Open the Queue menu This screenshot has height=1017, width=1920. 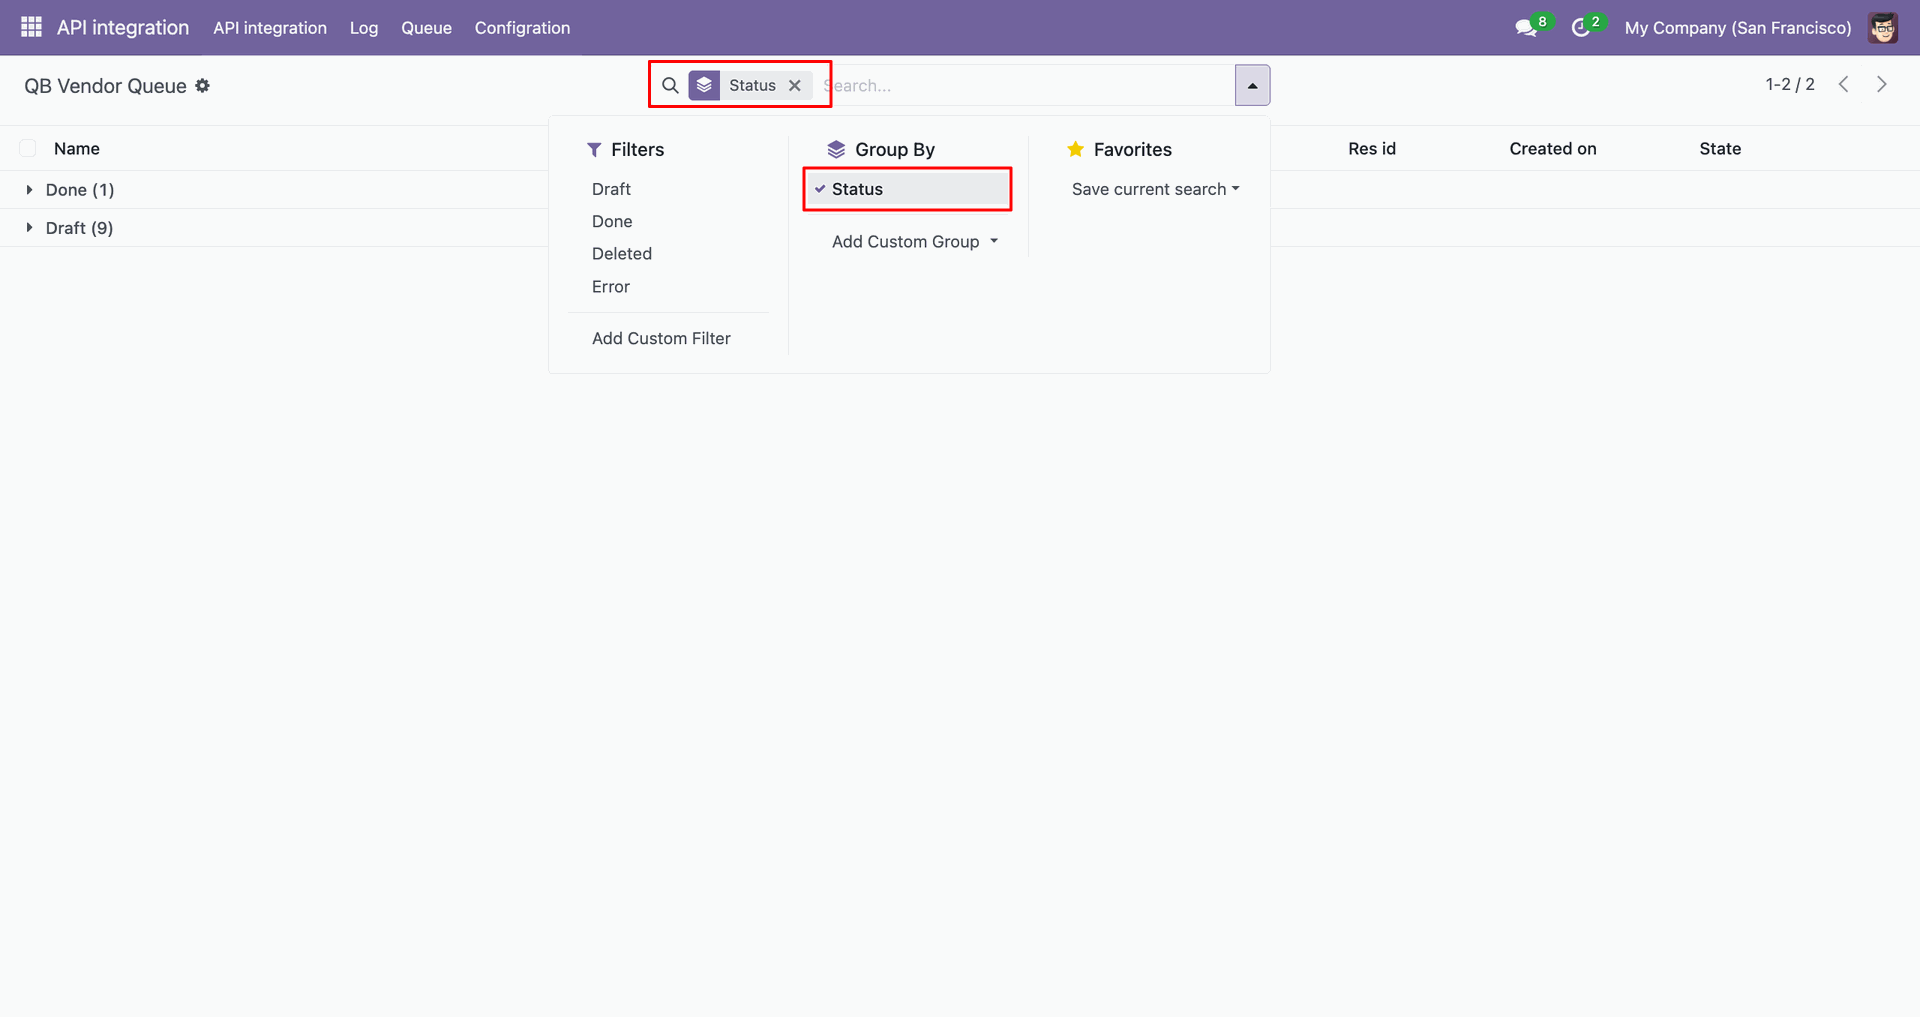coord(426,28)
